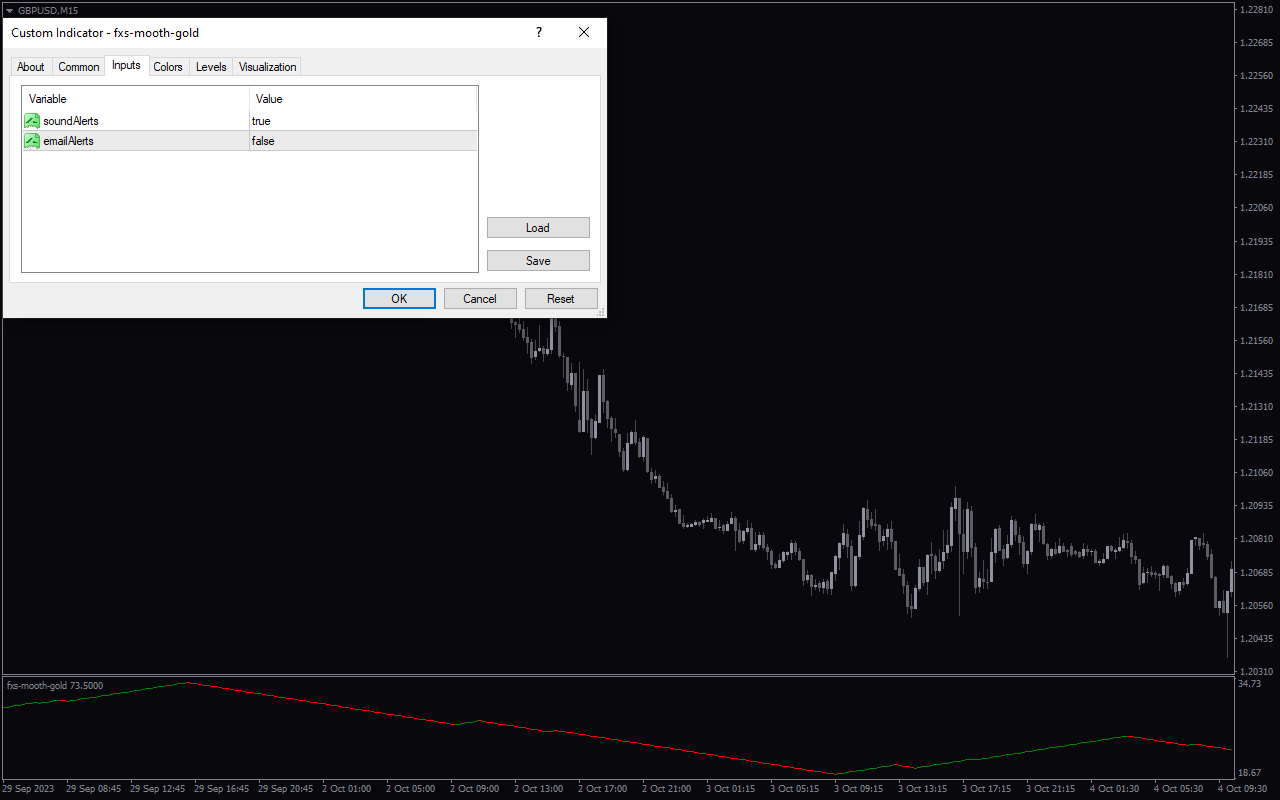Click price level 1.20560 on scale
Image resolution: width=1280 pixels, height=800 pixels.
click(x=1256, y=606)
